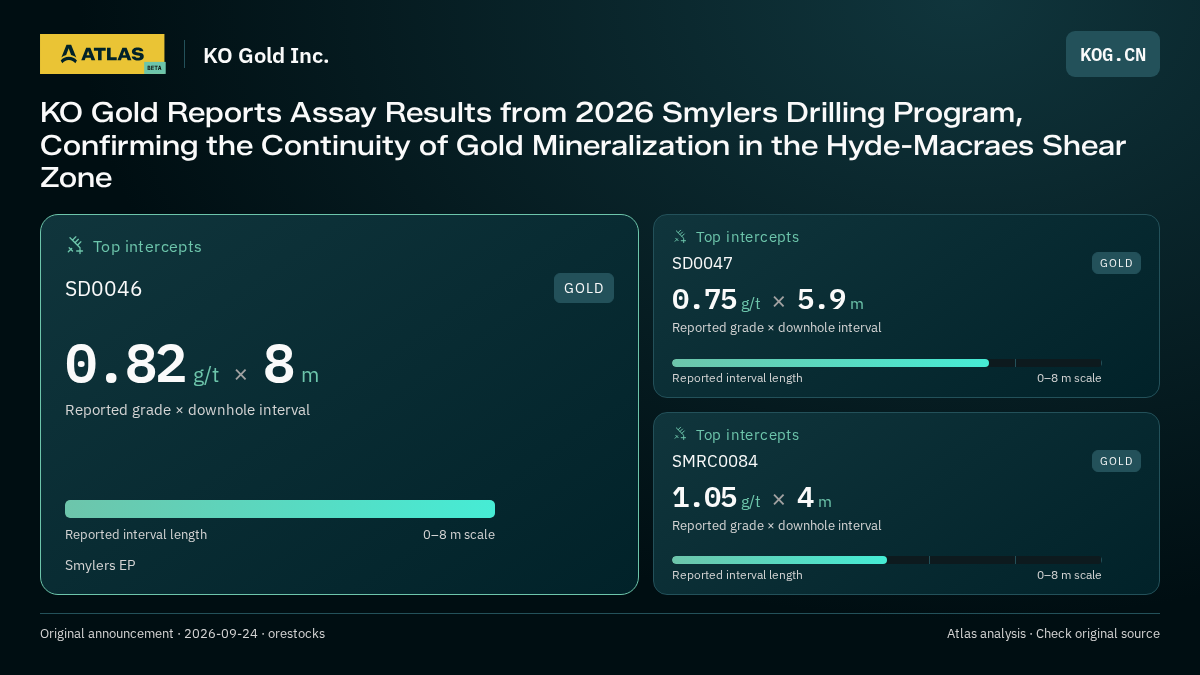Viewport: 1200px width, 675px height.
Task: Click the SMRC0084 interval length bar
Action: 887,560
